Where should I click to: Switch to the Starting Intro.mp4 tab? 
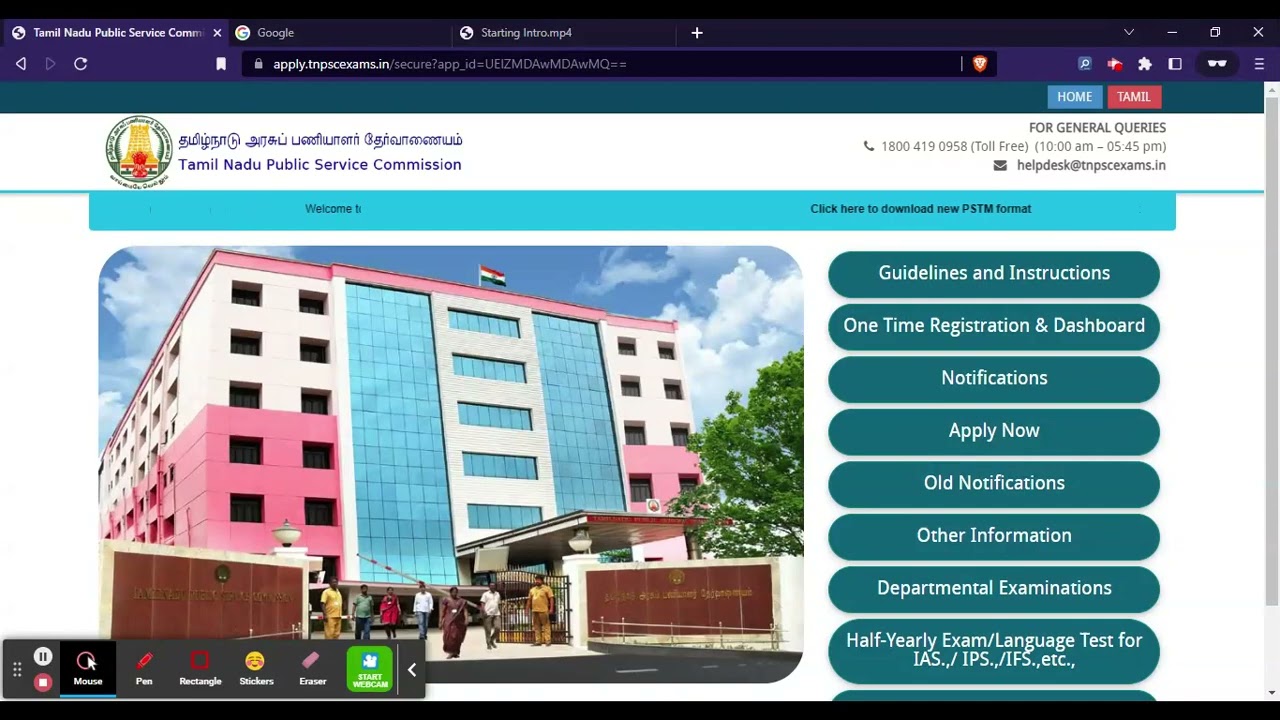(x=565, y=33)
